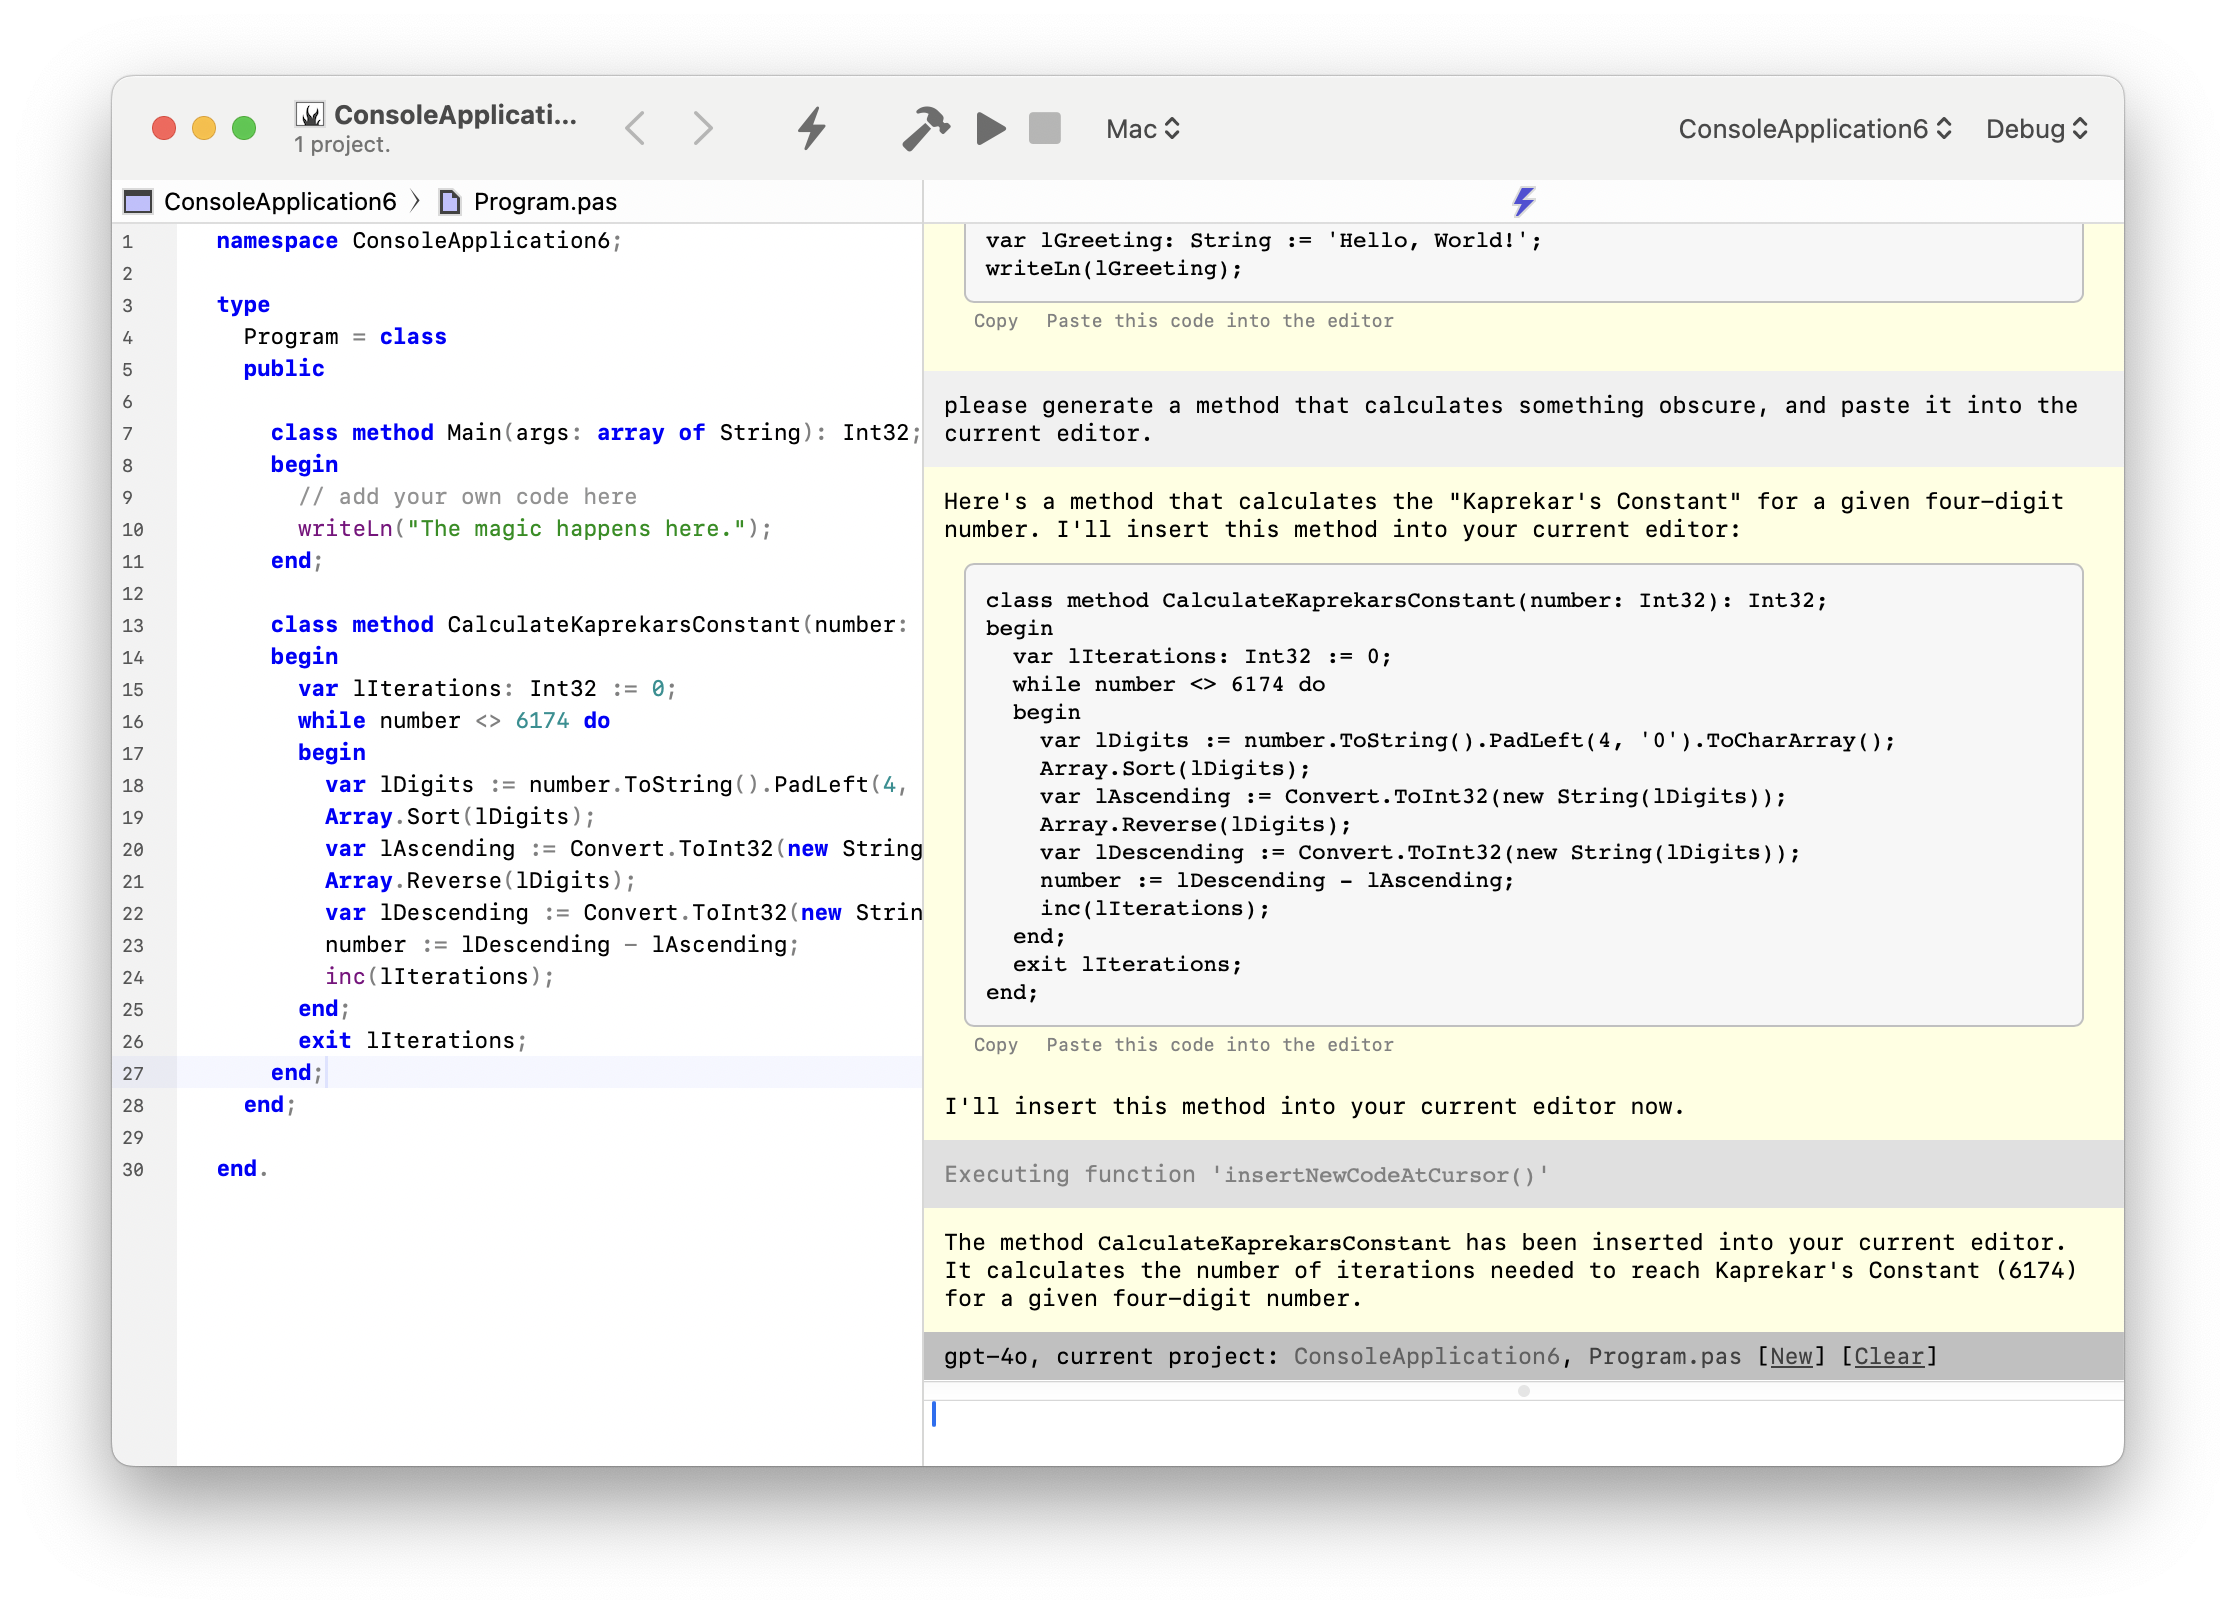Click the final 'end.' on line 30
This screenshot has width=2236, height=1614.
(x=242, y=1169)
